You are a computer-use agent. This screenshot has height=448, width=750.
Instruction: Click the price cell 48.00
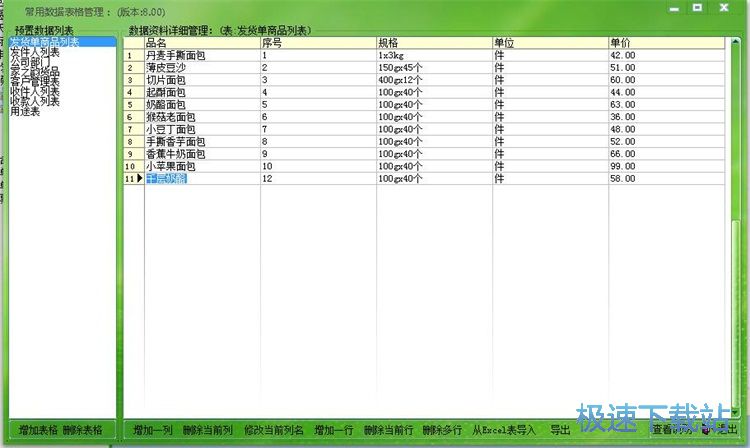[x=667, y=129]
